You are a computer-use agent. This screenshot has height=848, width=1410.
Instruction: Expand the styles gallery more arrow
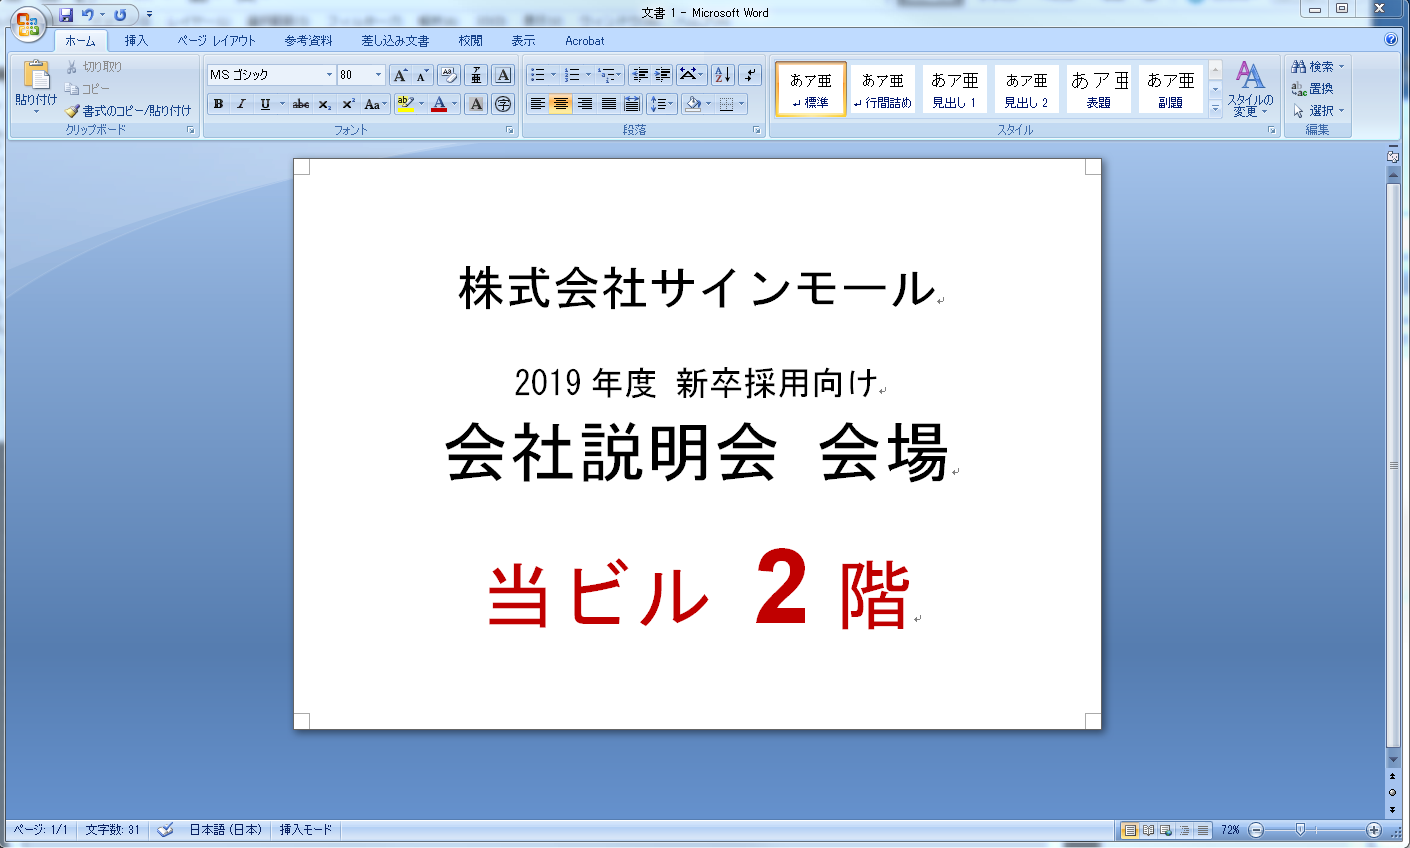click(x=1216, y=109)
